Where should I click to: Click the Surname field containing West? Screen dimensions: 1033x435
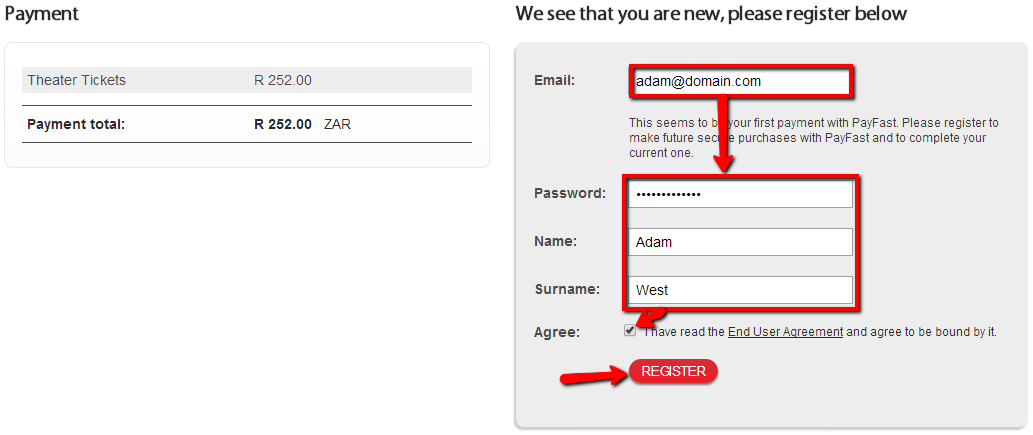[740, 290]
